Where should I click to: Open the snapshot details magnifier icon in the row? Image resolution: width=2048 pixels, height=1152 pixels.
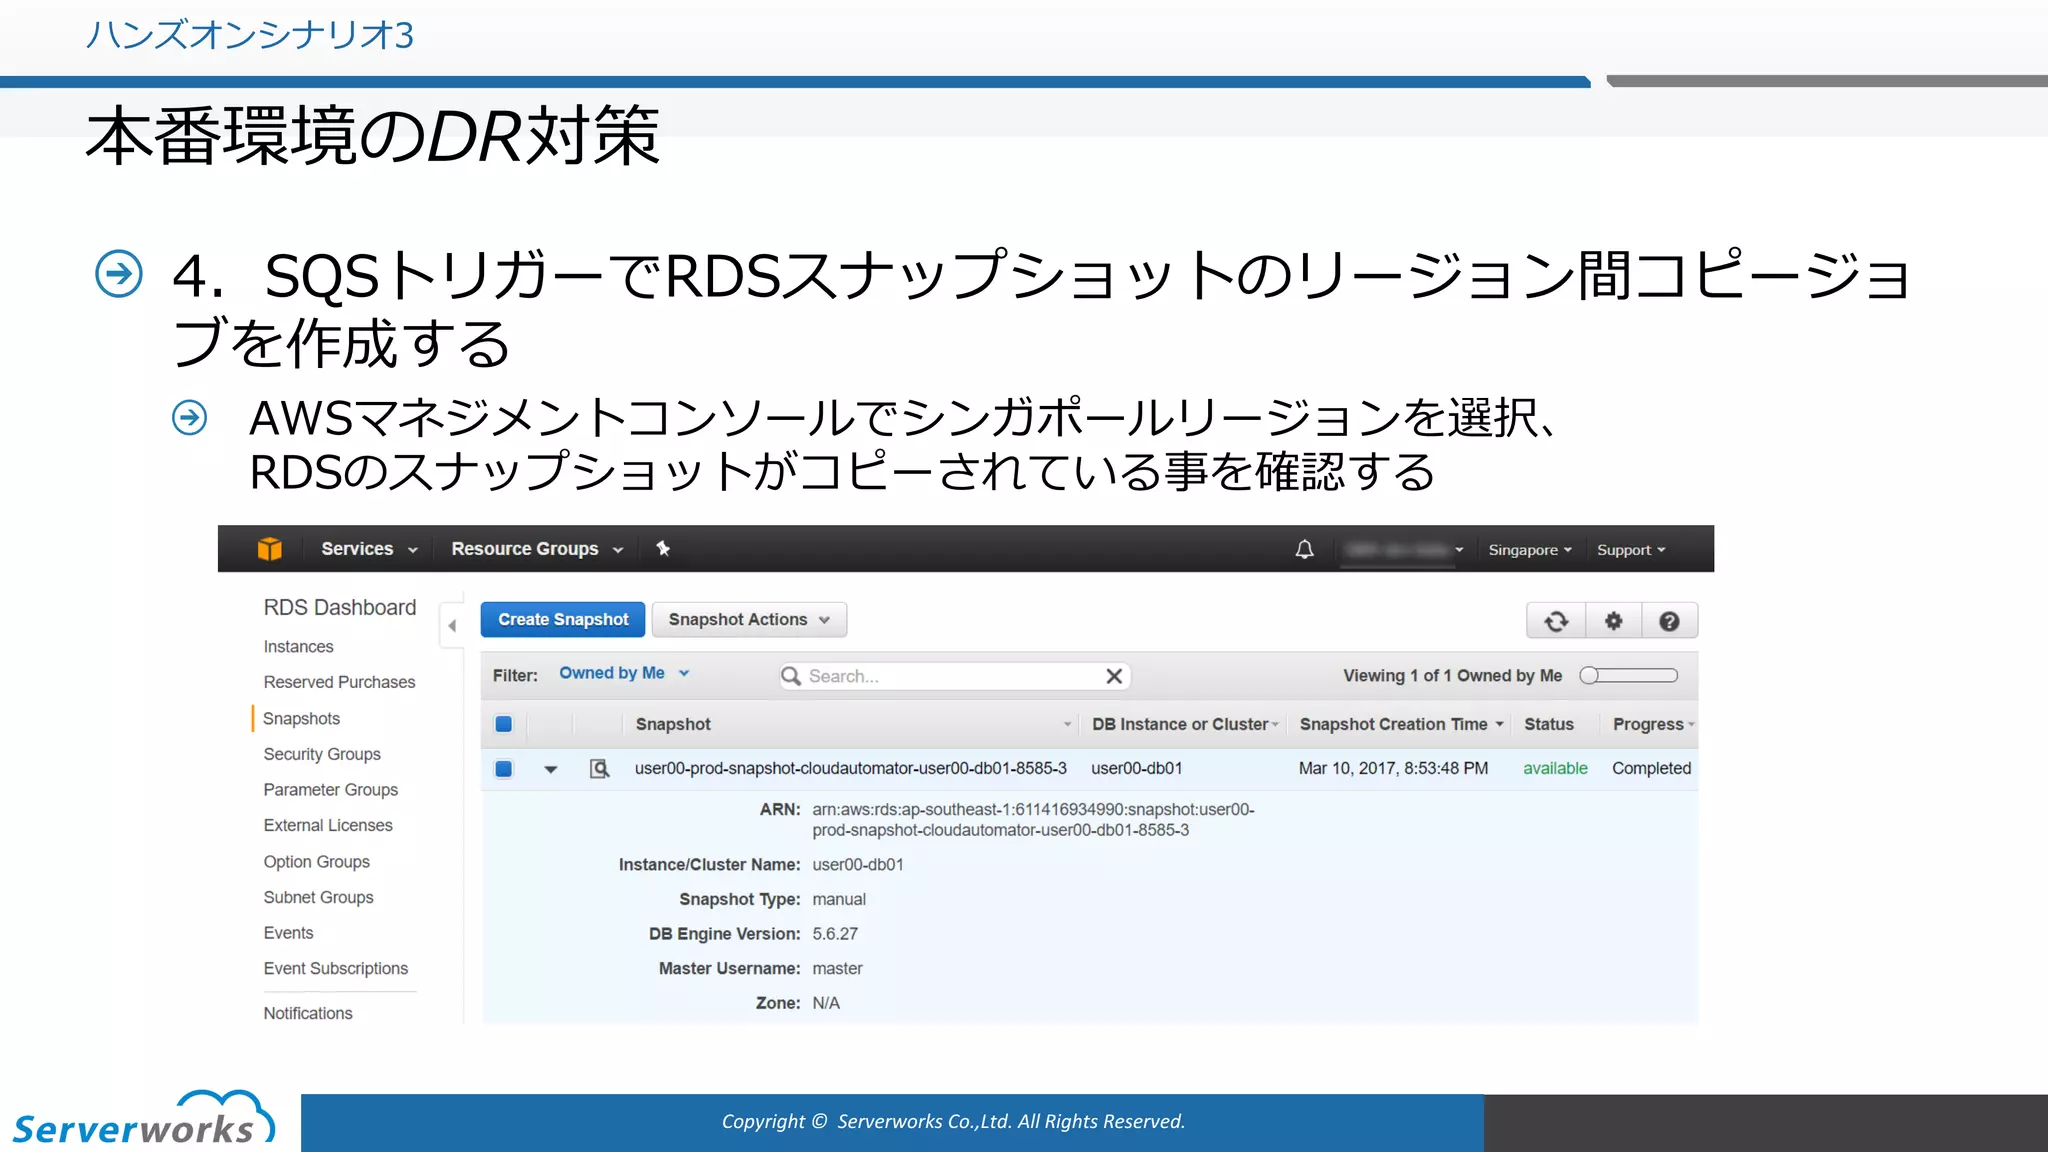[x=599, y=768]
